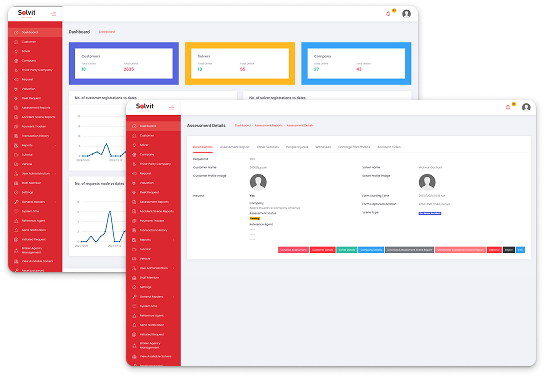The height and width of the screenshot is (377, 544).
Task: Select the Basic Details tab
Action: pyautogui.click(x=203, y=147)
